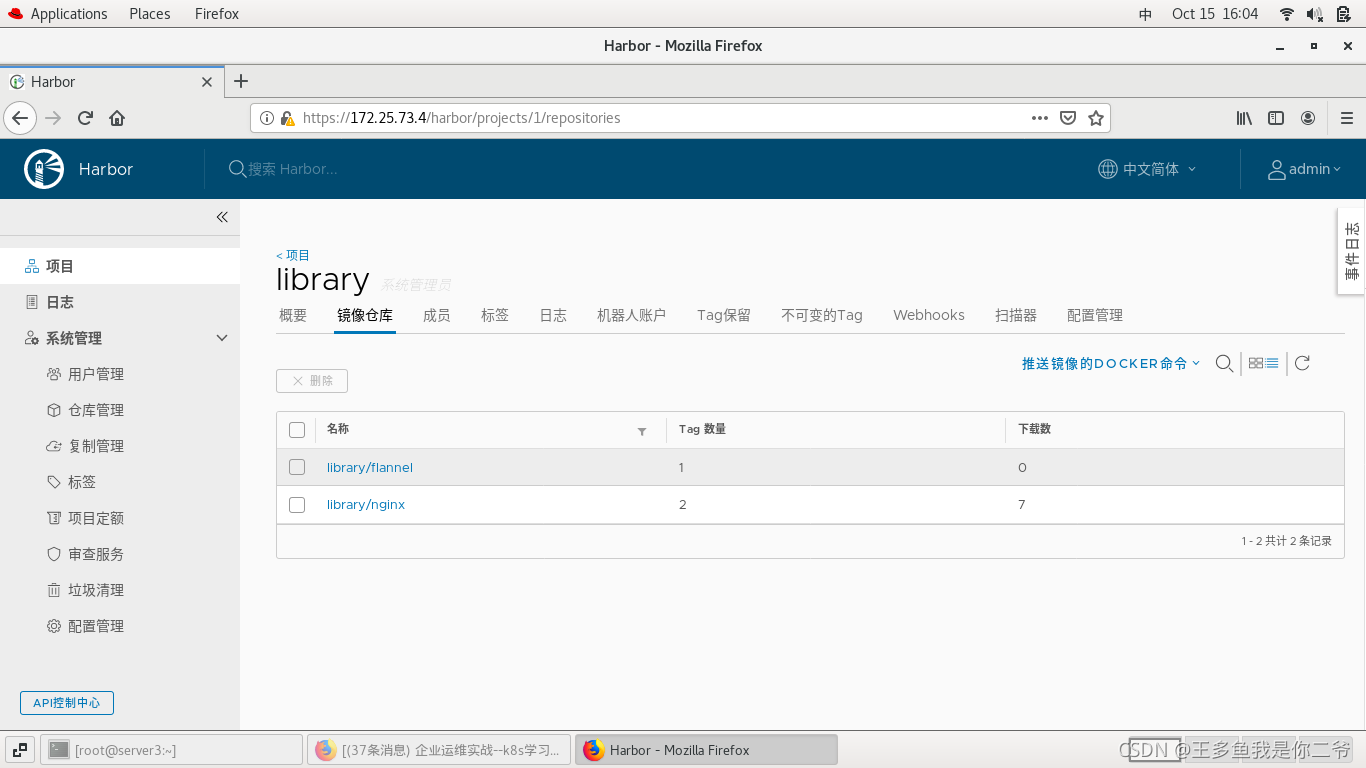Open the 不可变的Tag tab
This screenshot has height=768, width=1366.
[x=822, y=315]
